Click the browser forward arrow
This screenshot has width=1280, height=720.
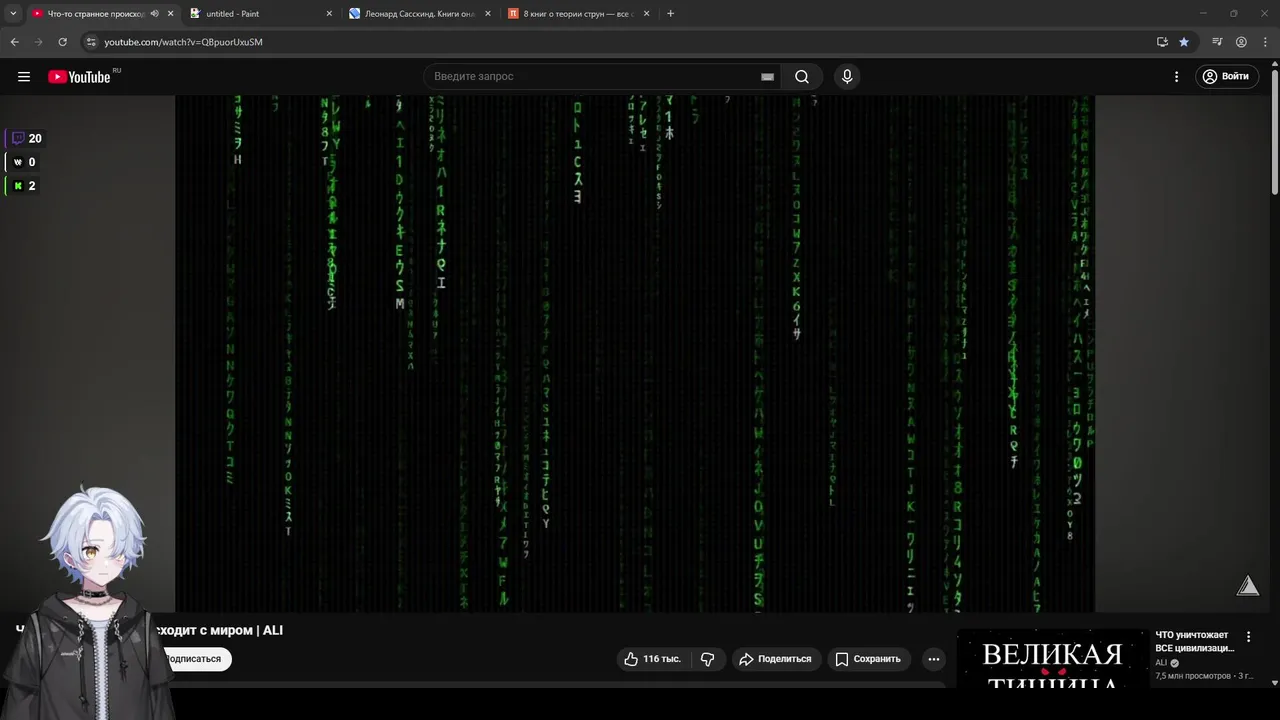[38, 42]
